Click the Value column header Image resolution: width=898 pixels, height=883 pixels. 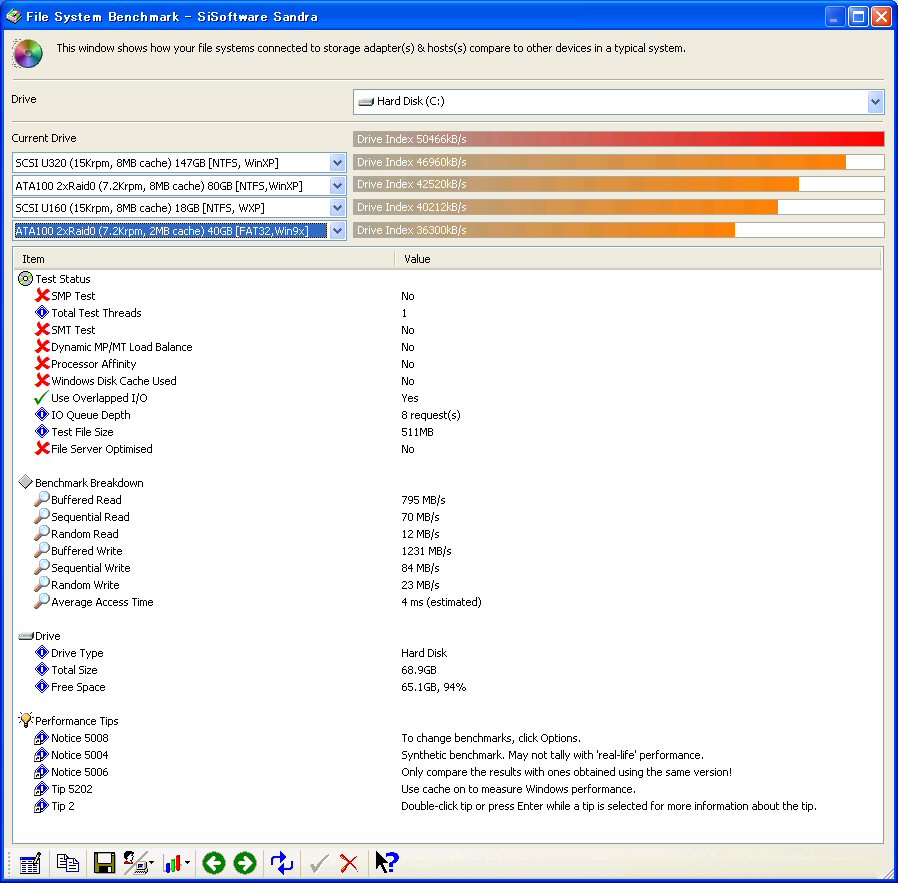coord(638,259)
